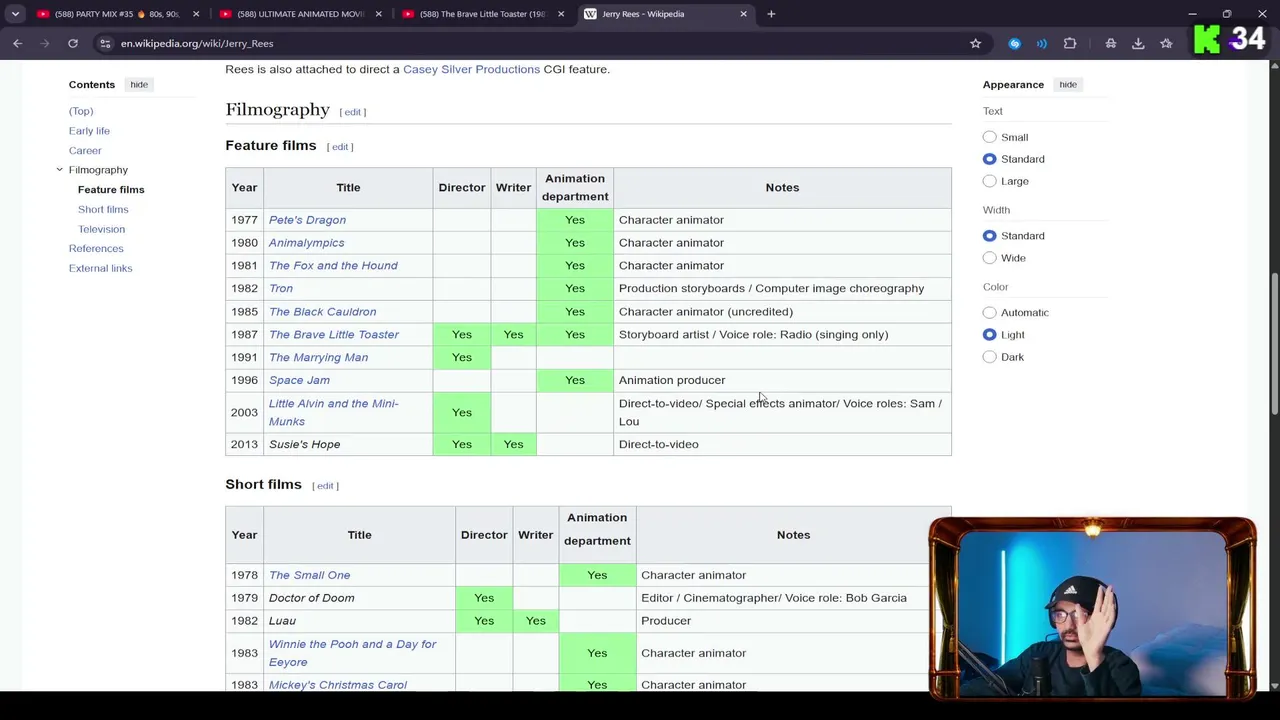Open The Brave Little Toaster table link
The width and height of the screenshot is (1280, 720).
coord(334,335)
